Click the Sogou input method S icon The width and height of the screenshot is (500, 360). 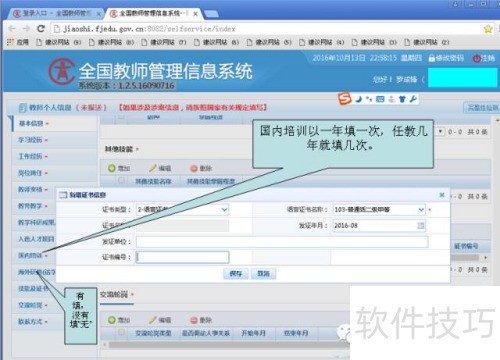click(x=345, y=99)
